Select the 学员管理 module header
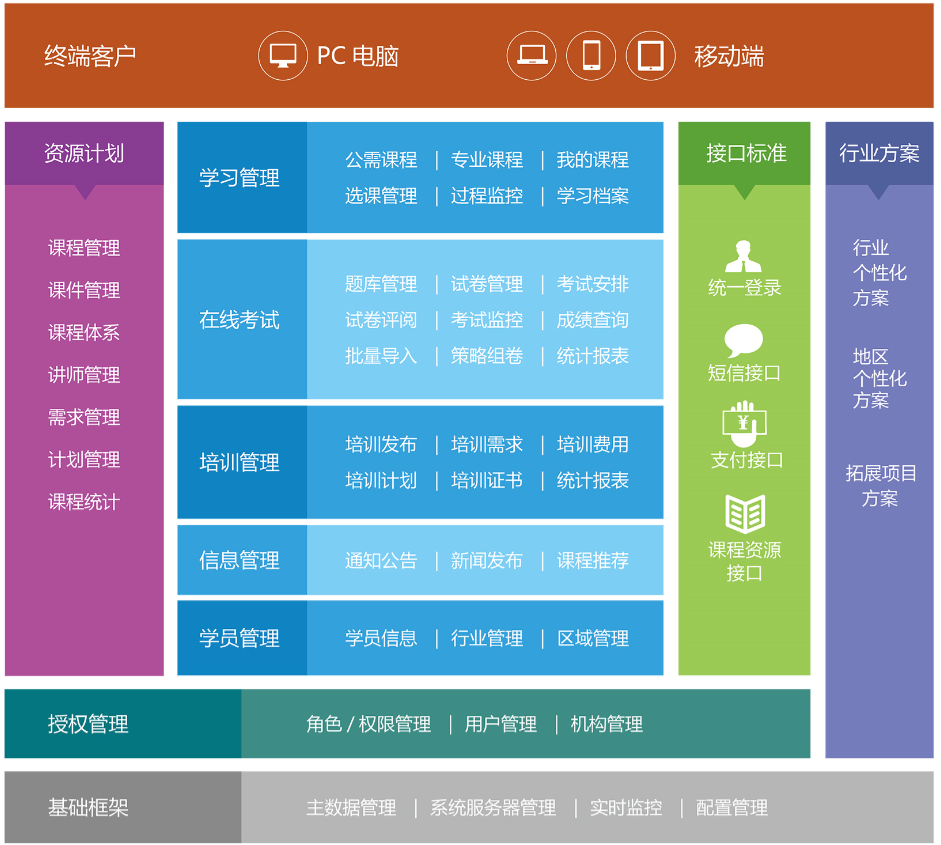Image resolution: width=941 pixels, height=845 pixels. point(242,638)
